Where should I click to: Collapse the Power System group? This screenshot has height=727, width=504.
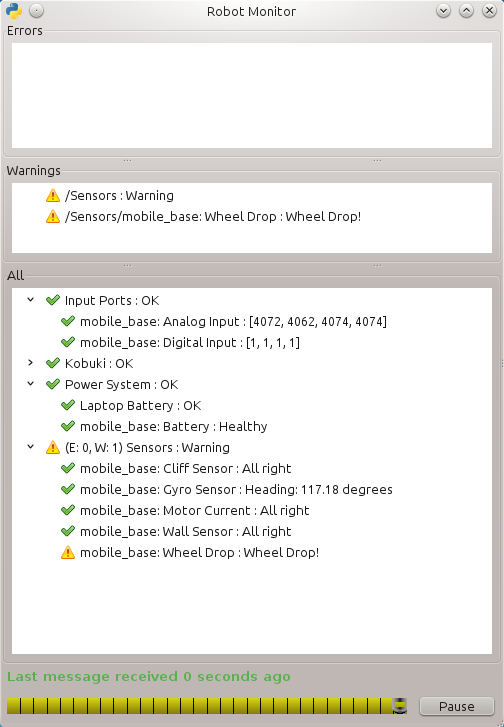(x=31, y=384)
